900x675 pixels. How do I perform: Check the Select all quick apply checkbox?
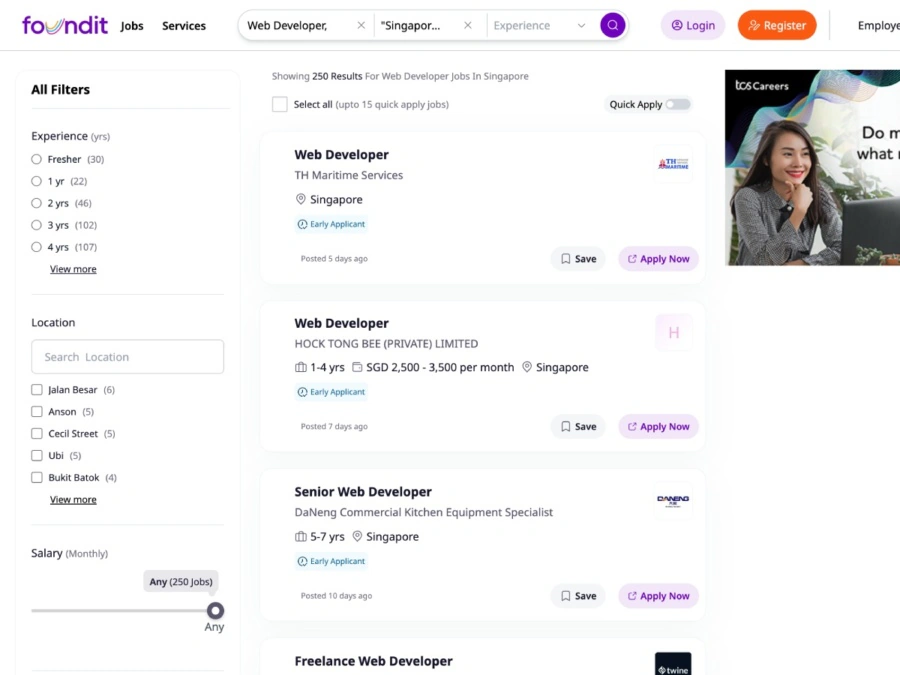pyautogui.click(x=280, y=104)
